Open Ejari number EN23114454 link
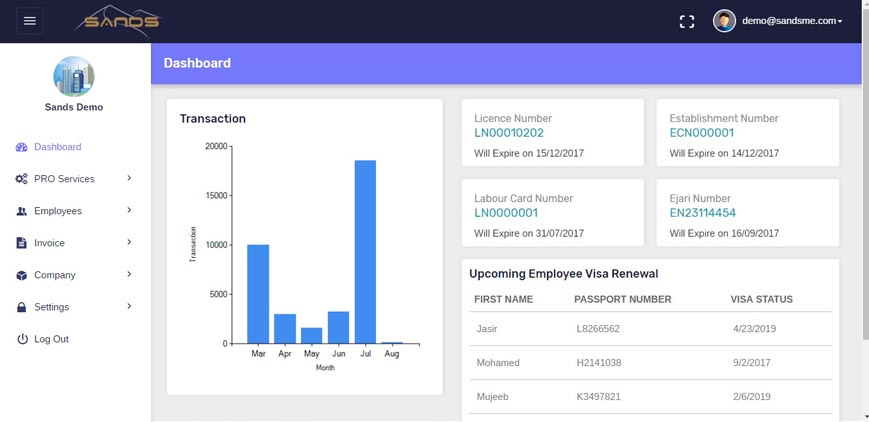Viewport: 869px width, 422px height. [703, 213]
